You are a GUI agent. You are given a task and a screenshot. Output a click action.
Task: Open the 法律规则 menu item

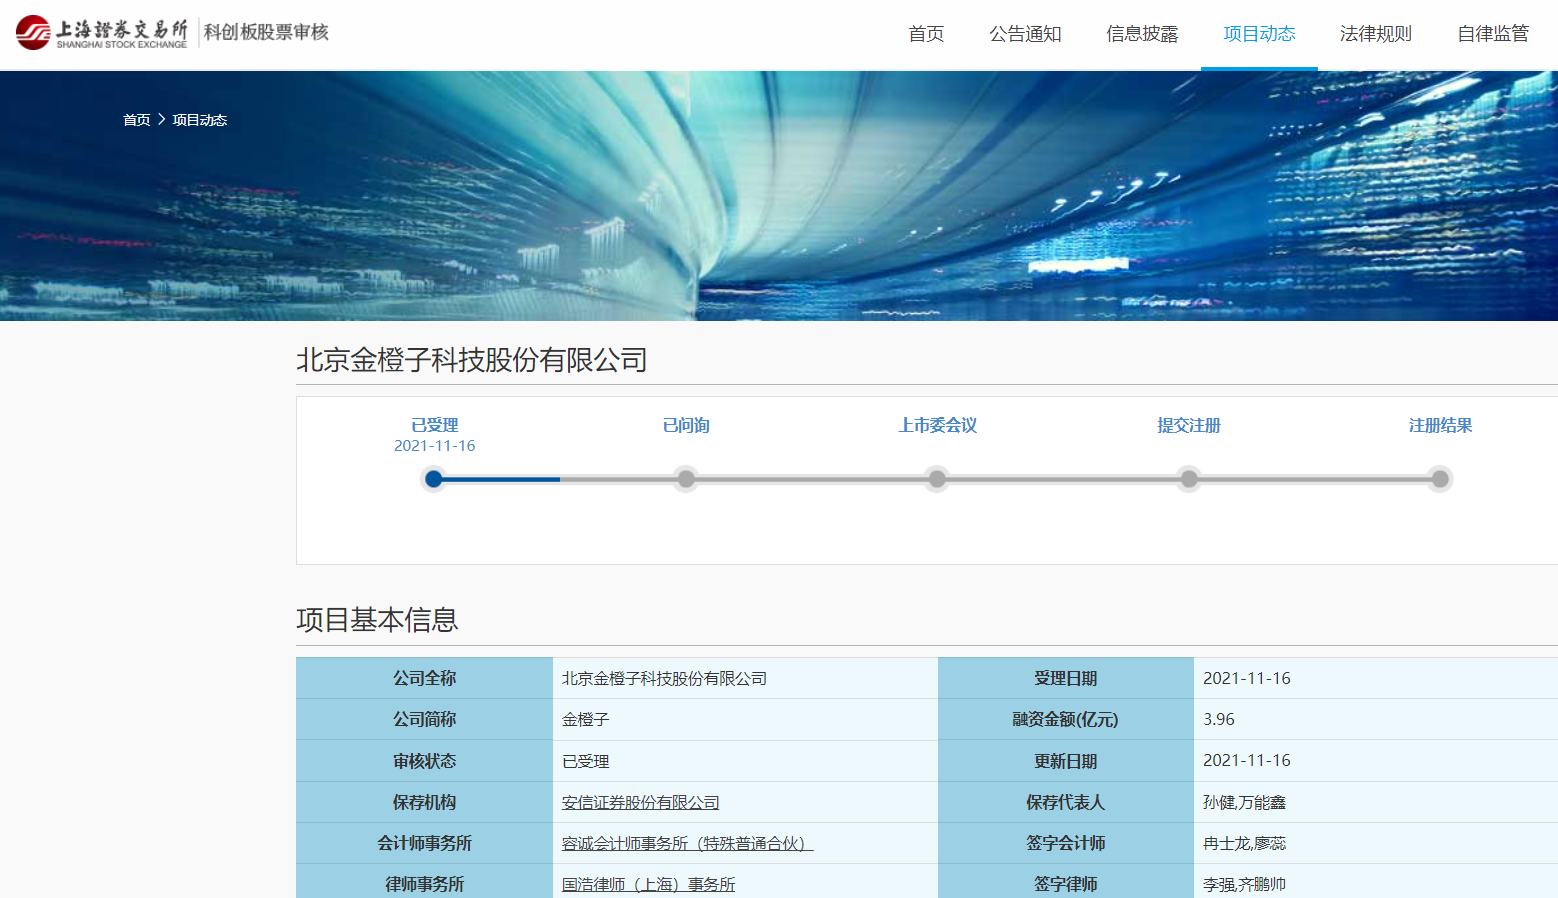coord(1376,34)
